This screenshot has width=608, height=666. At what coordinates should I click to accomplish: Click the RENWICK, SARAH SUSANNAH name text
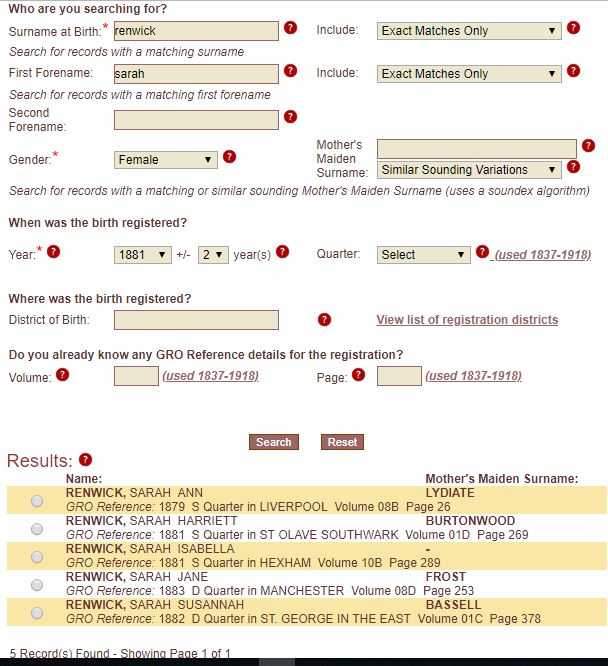(155, 605)
